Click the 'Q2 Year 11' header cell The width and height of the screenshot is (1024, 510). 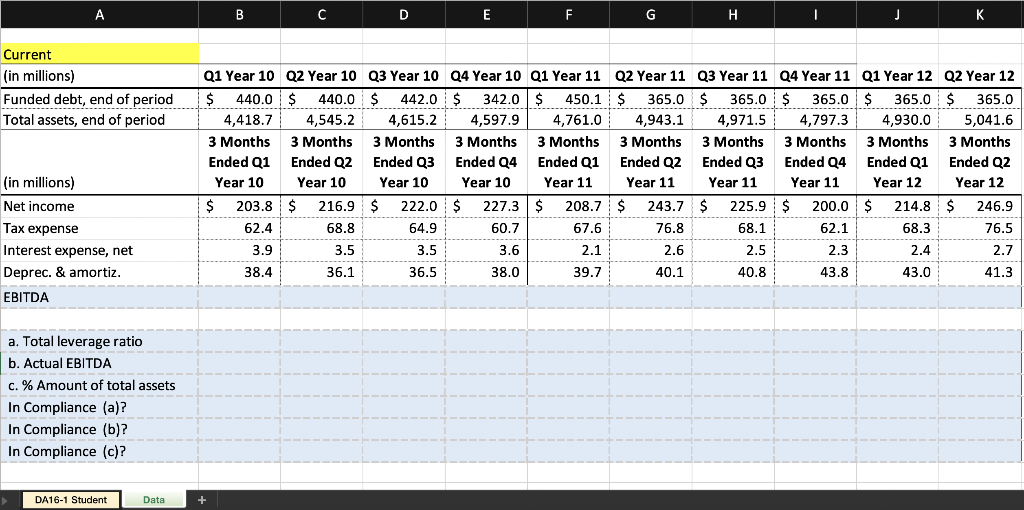tap(651, 76)
